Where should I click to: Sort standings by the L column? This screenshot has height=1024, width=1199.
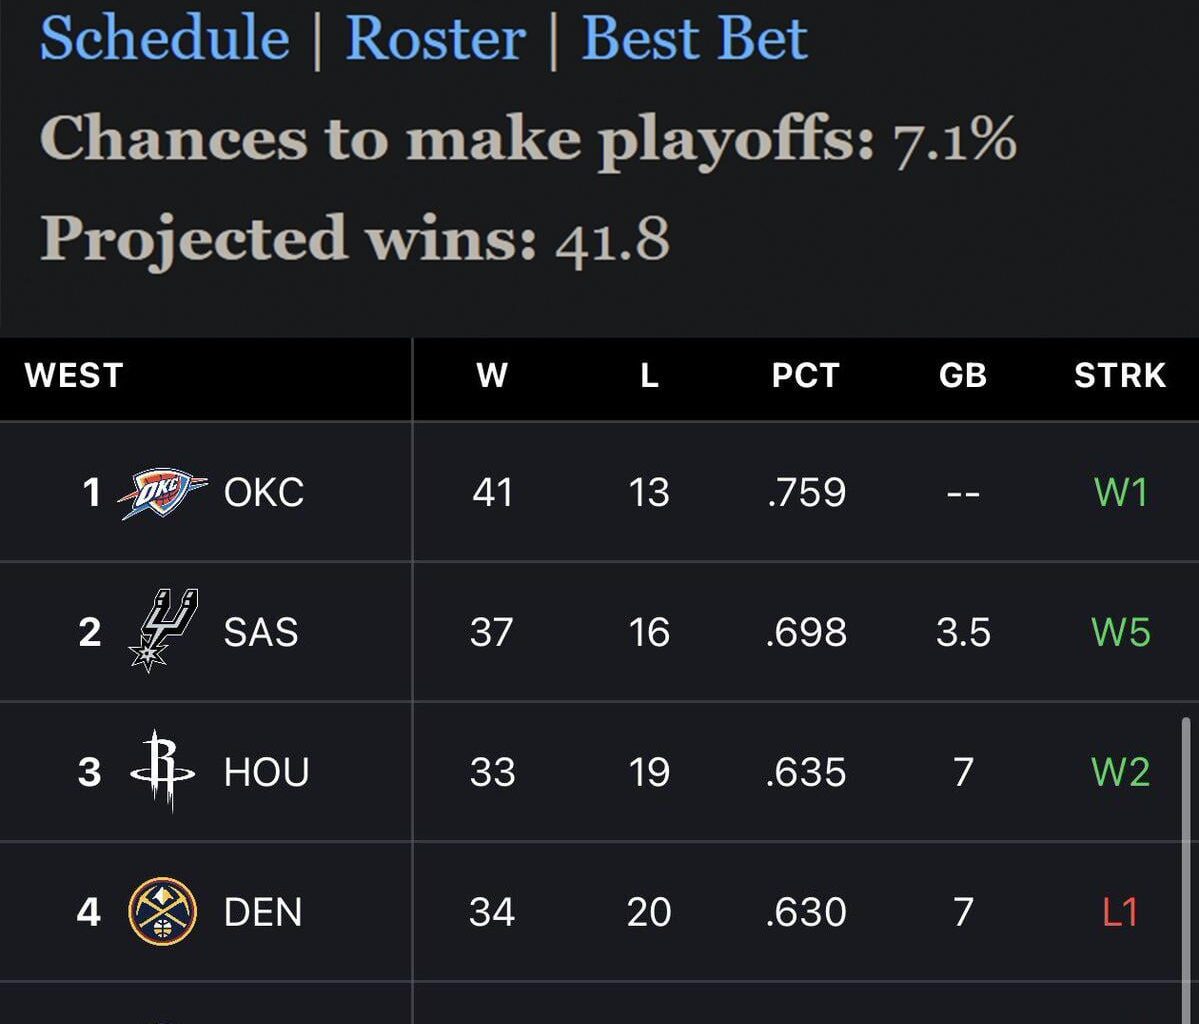coord(649,377)
